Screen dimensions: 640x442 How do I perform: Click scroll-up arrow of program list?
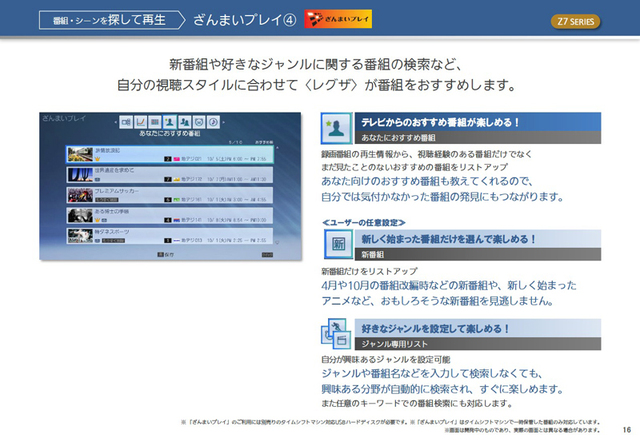pyautogui.click(x=277, y=148)
